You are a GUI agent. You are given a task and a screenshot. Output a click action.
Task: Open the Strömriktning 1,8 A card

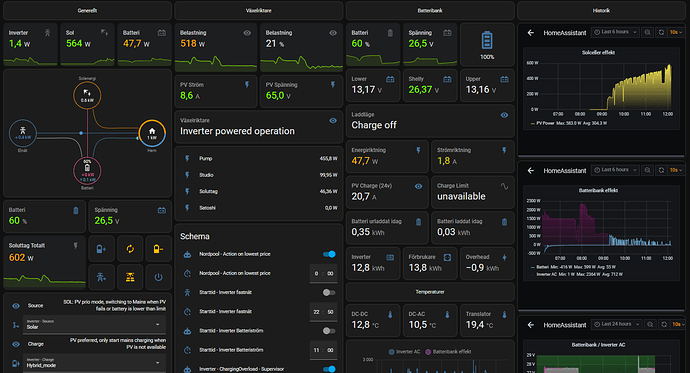coord(473,157)
